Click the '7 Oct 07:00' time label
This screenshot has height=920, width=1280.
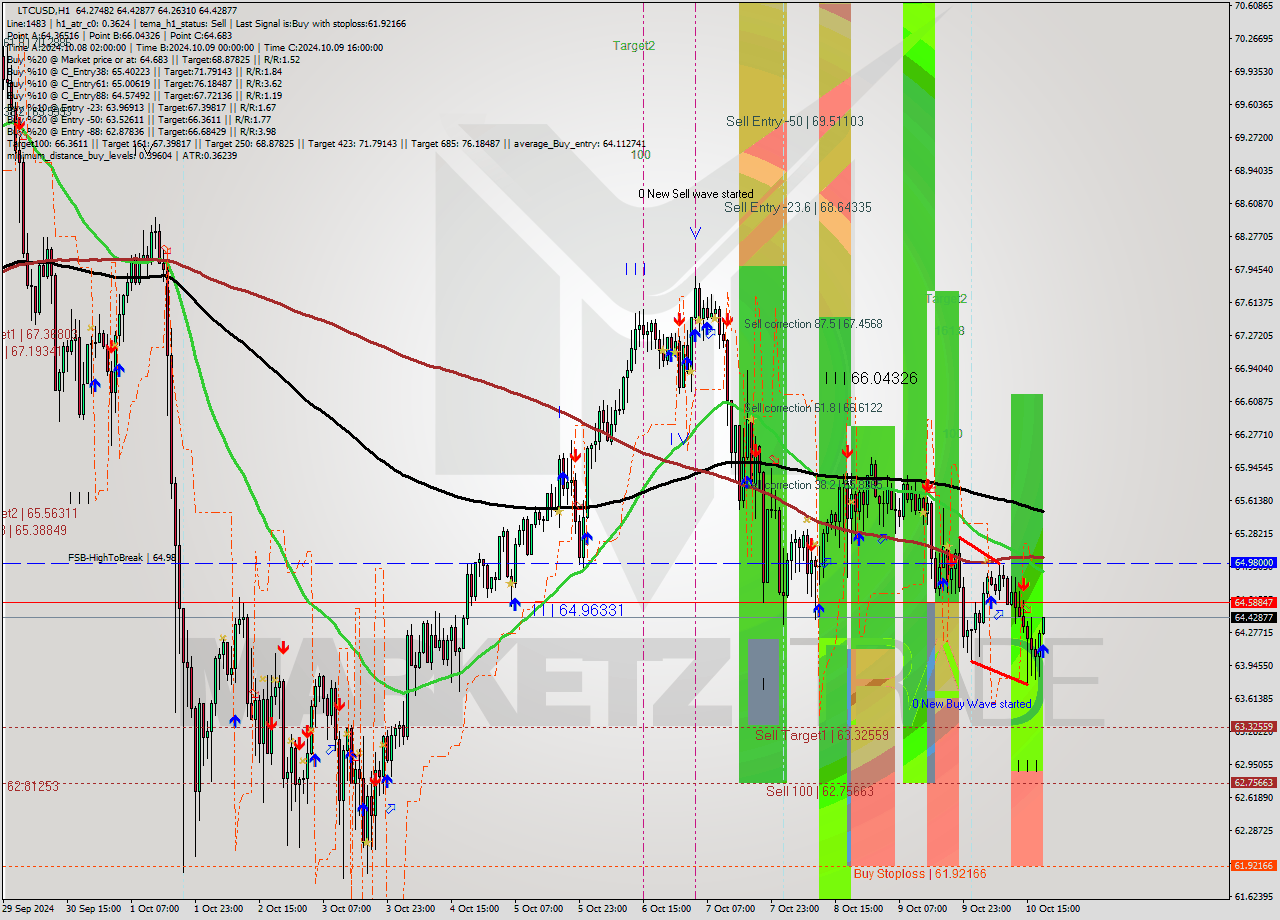click(733, 909)
